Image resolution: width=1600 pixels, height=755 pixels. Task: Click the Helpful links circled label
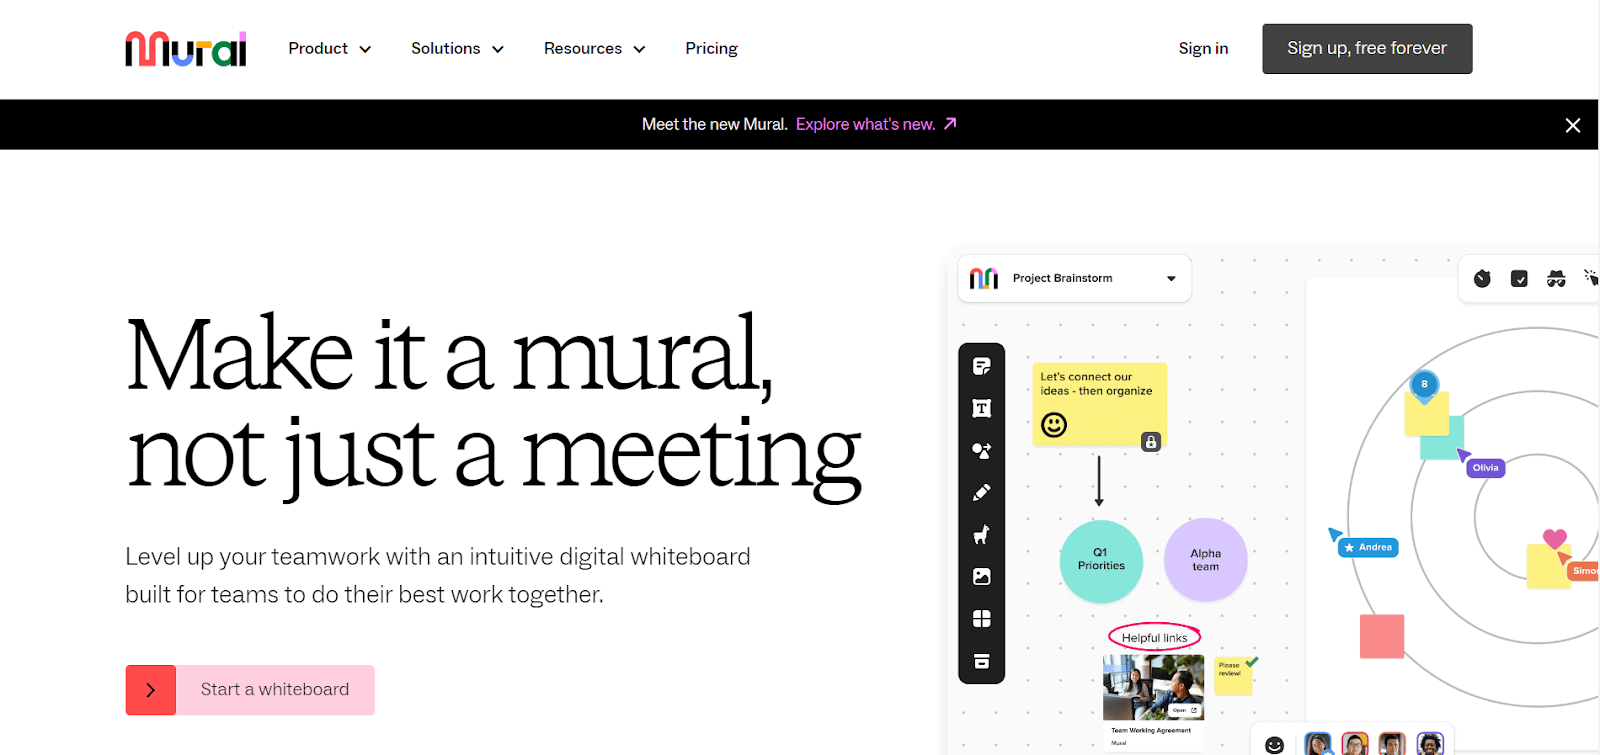click(x=1154, y=637)
